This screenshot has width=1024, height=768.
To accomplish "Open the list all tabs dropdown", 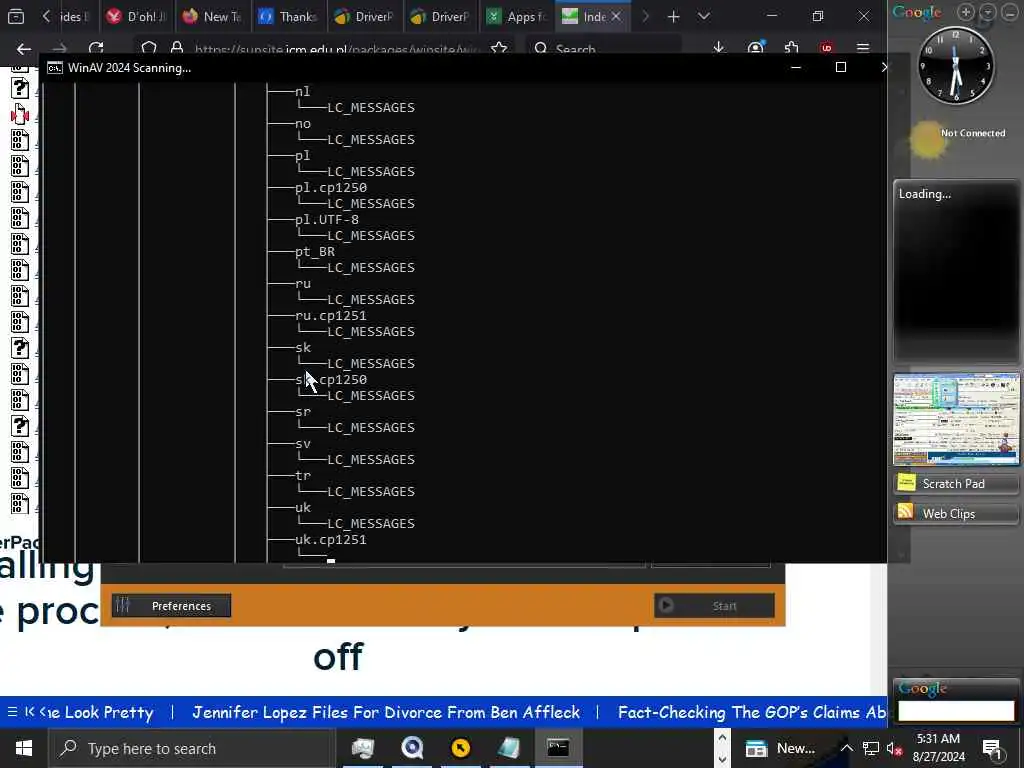I will click(703, 16).
